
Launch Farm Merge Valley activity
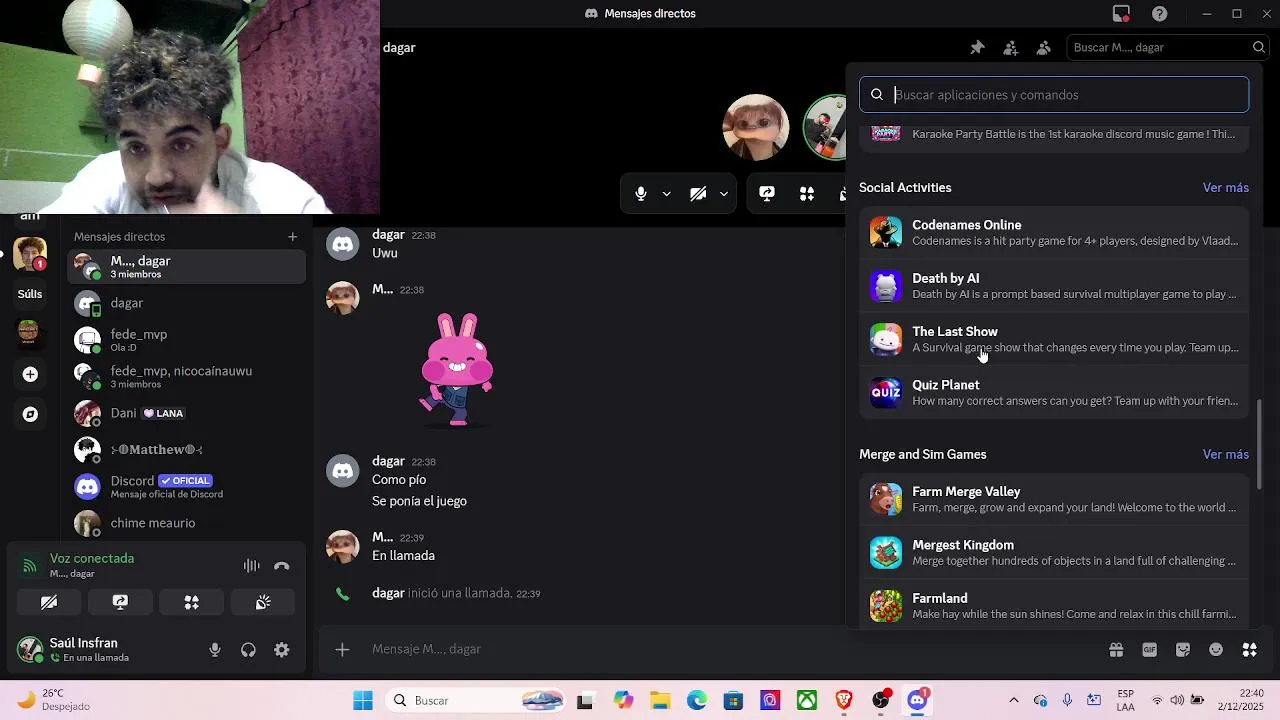point(1054,499)
